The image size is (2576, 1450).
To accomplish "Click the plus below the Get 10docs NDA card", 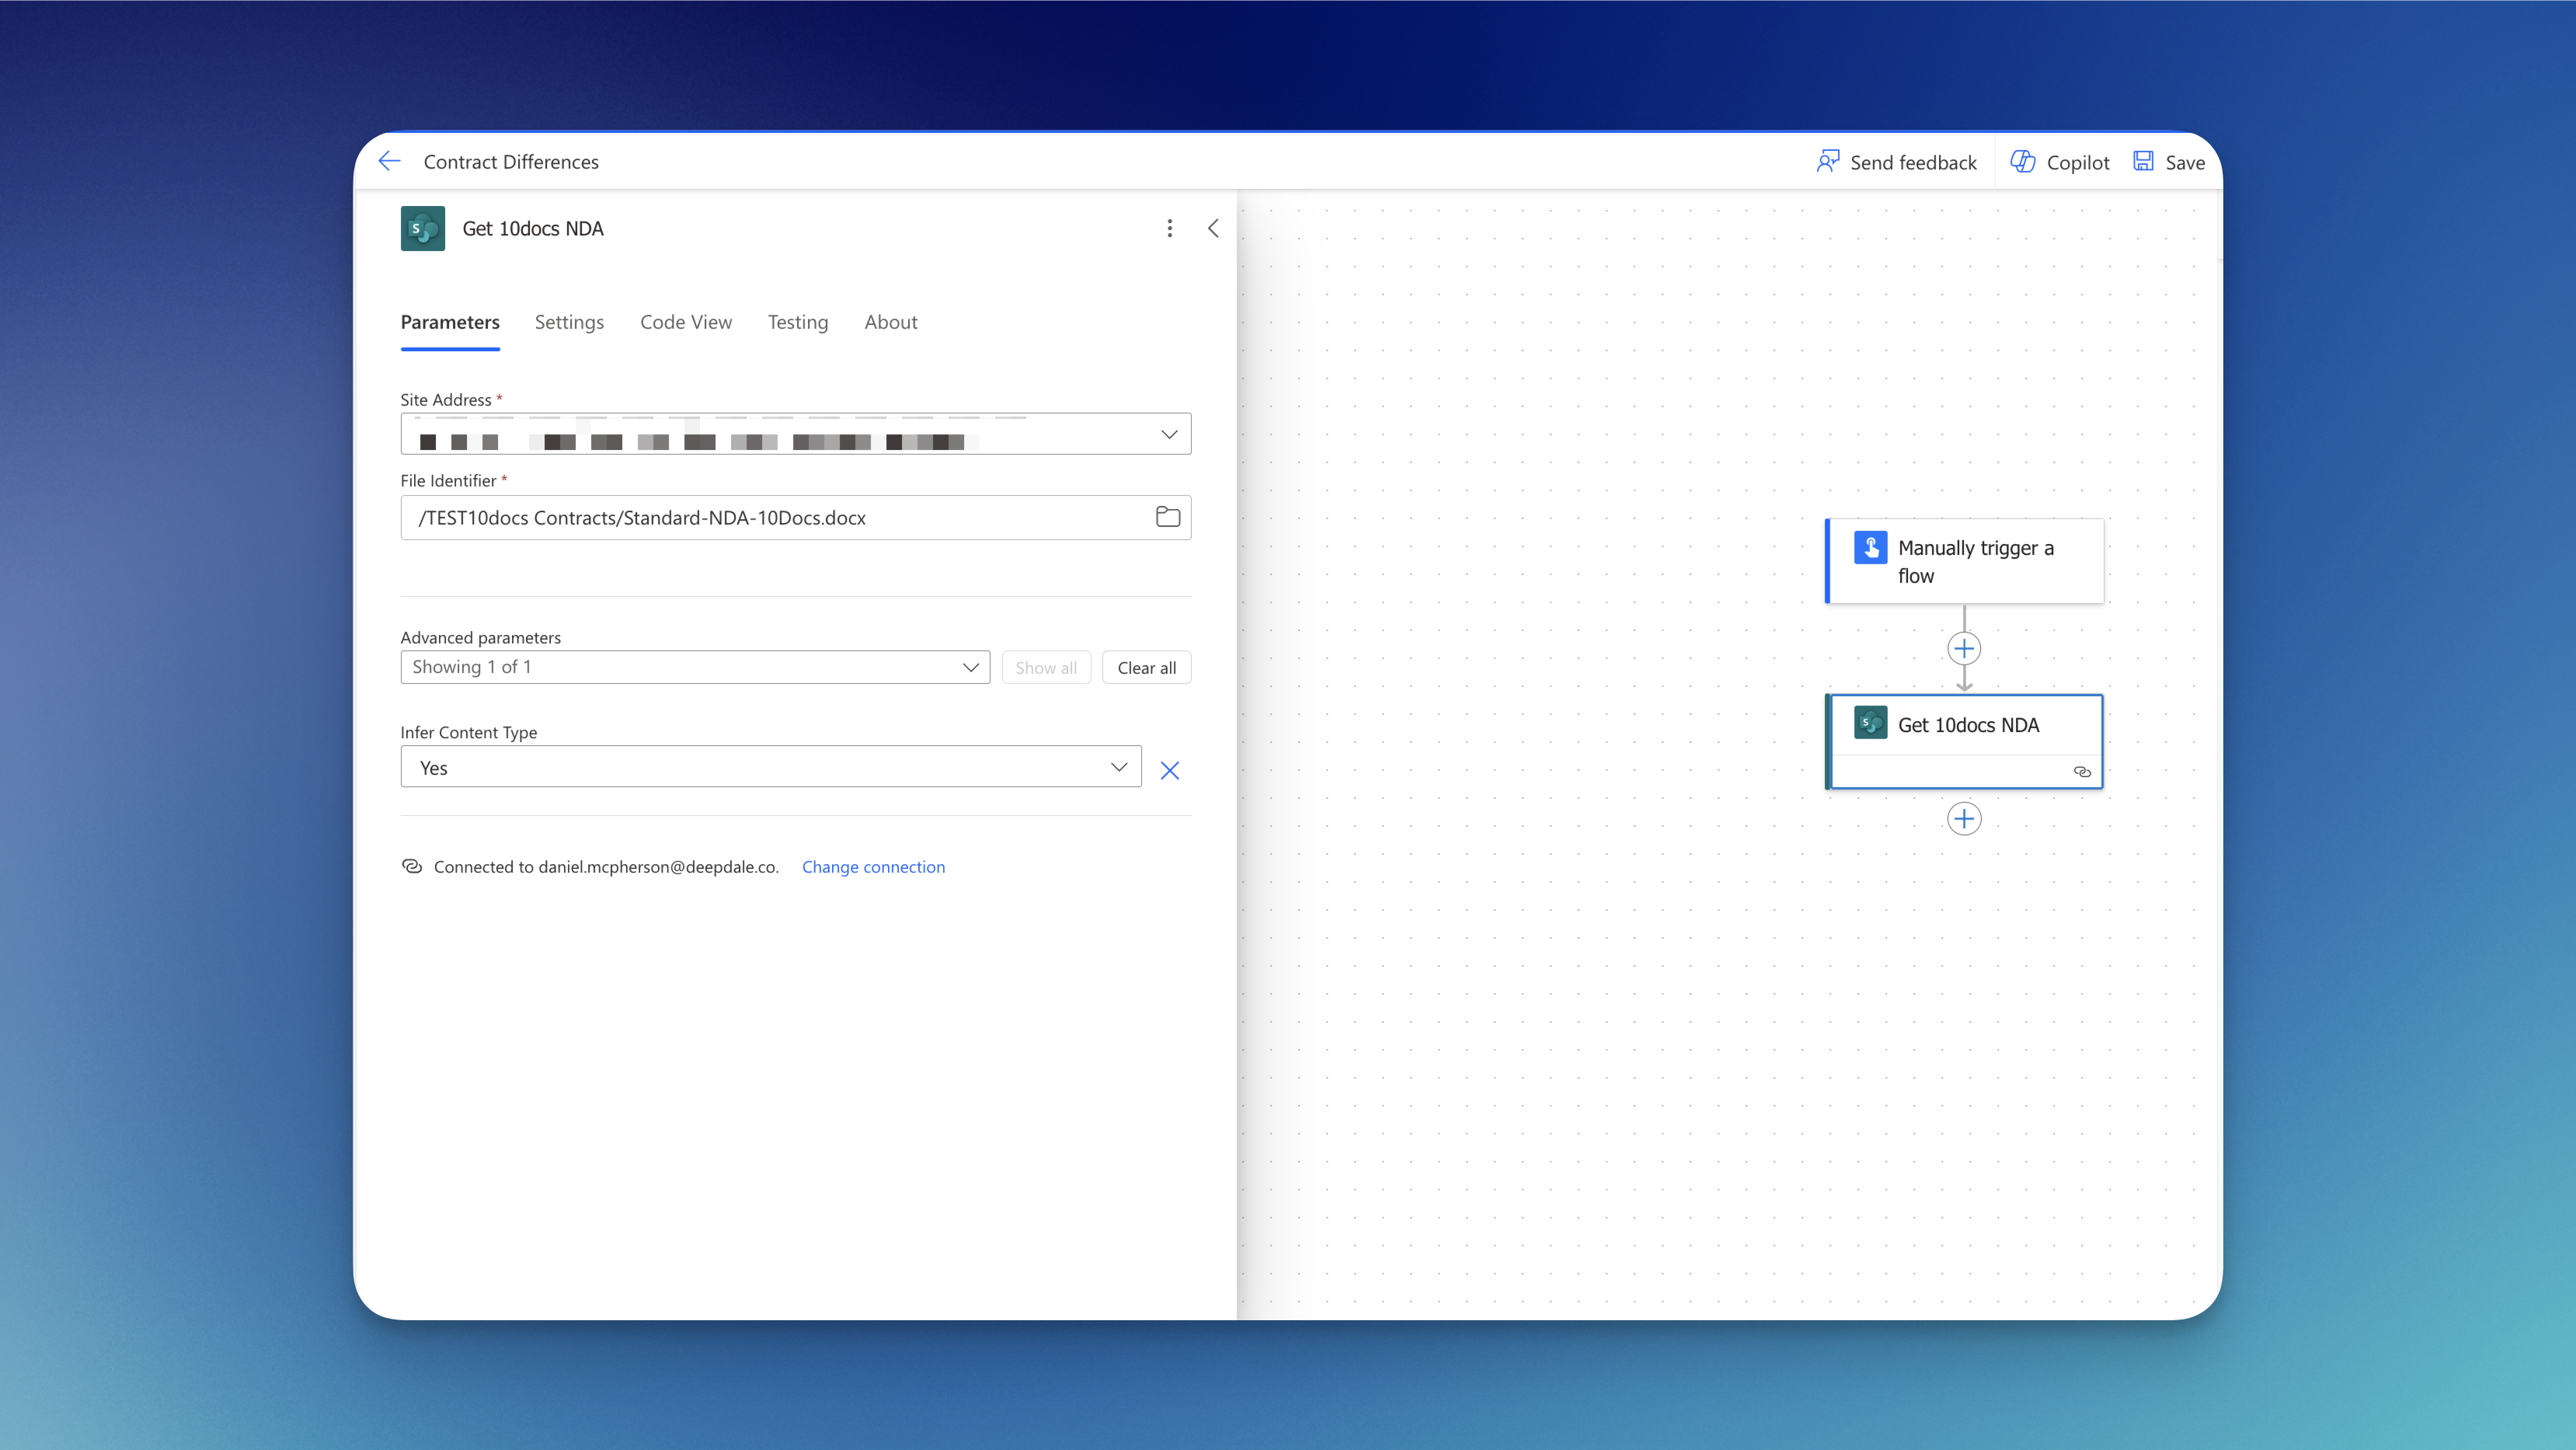I will tap(1963, 819).
